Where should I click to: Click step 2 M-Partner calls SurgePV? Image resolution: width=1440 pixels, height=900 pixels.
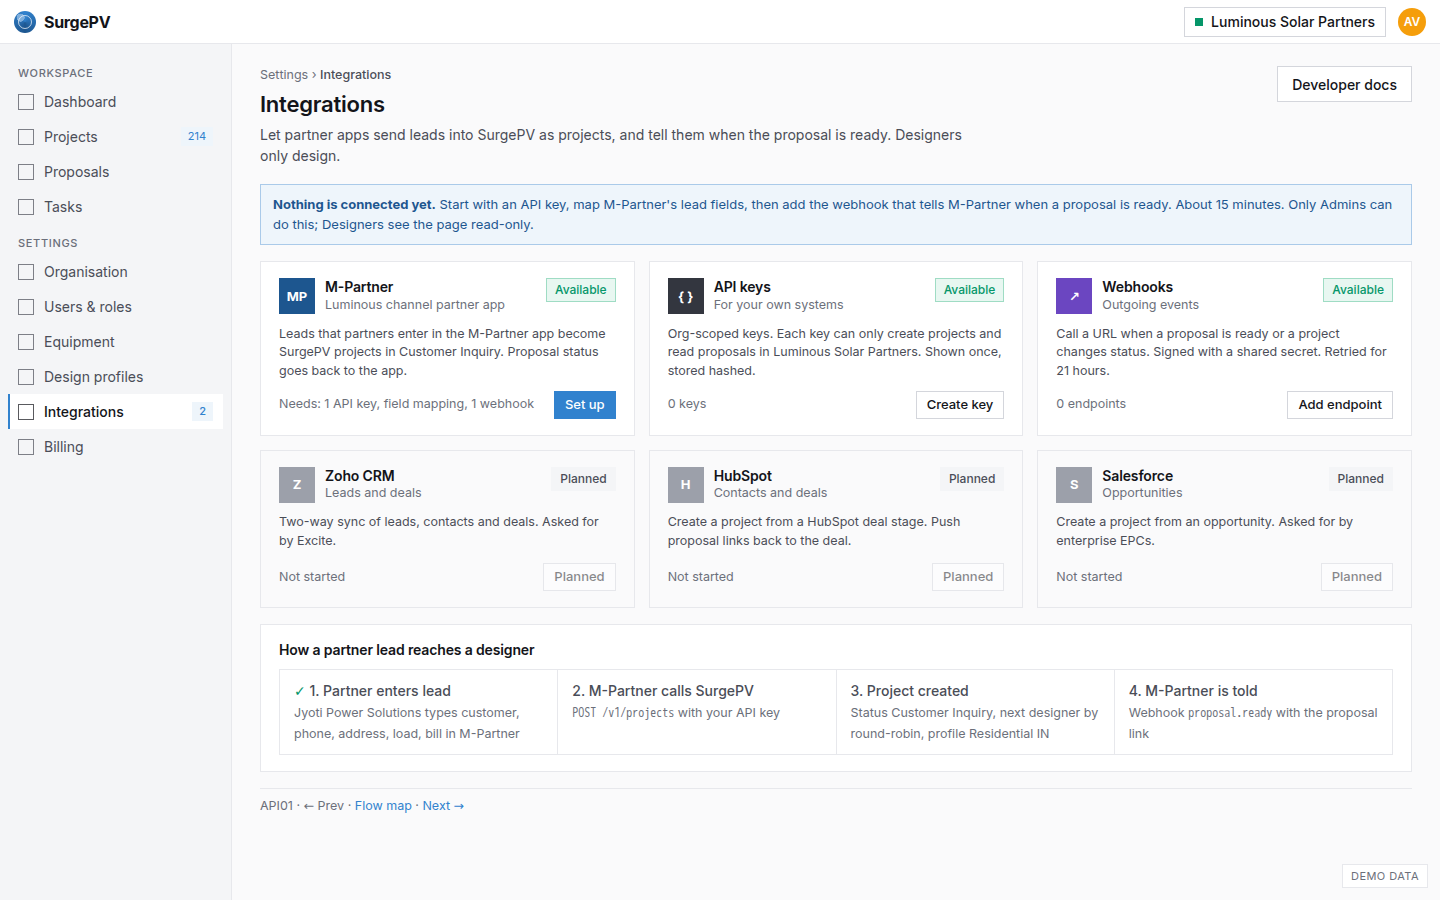[x=697, y=712]
